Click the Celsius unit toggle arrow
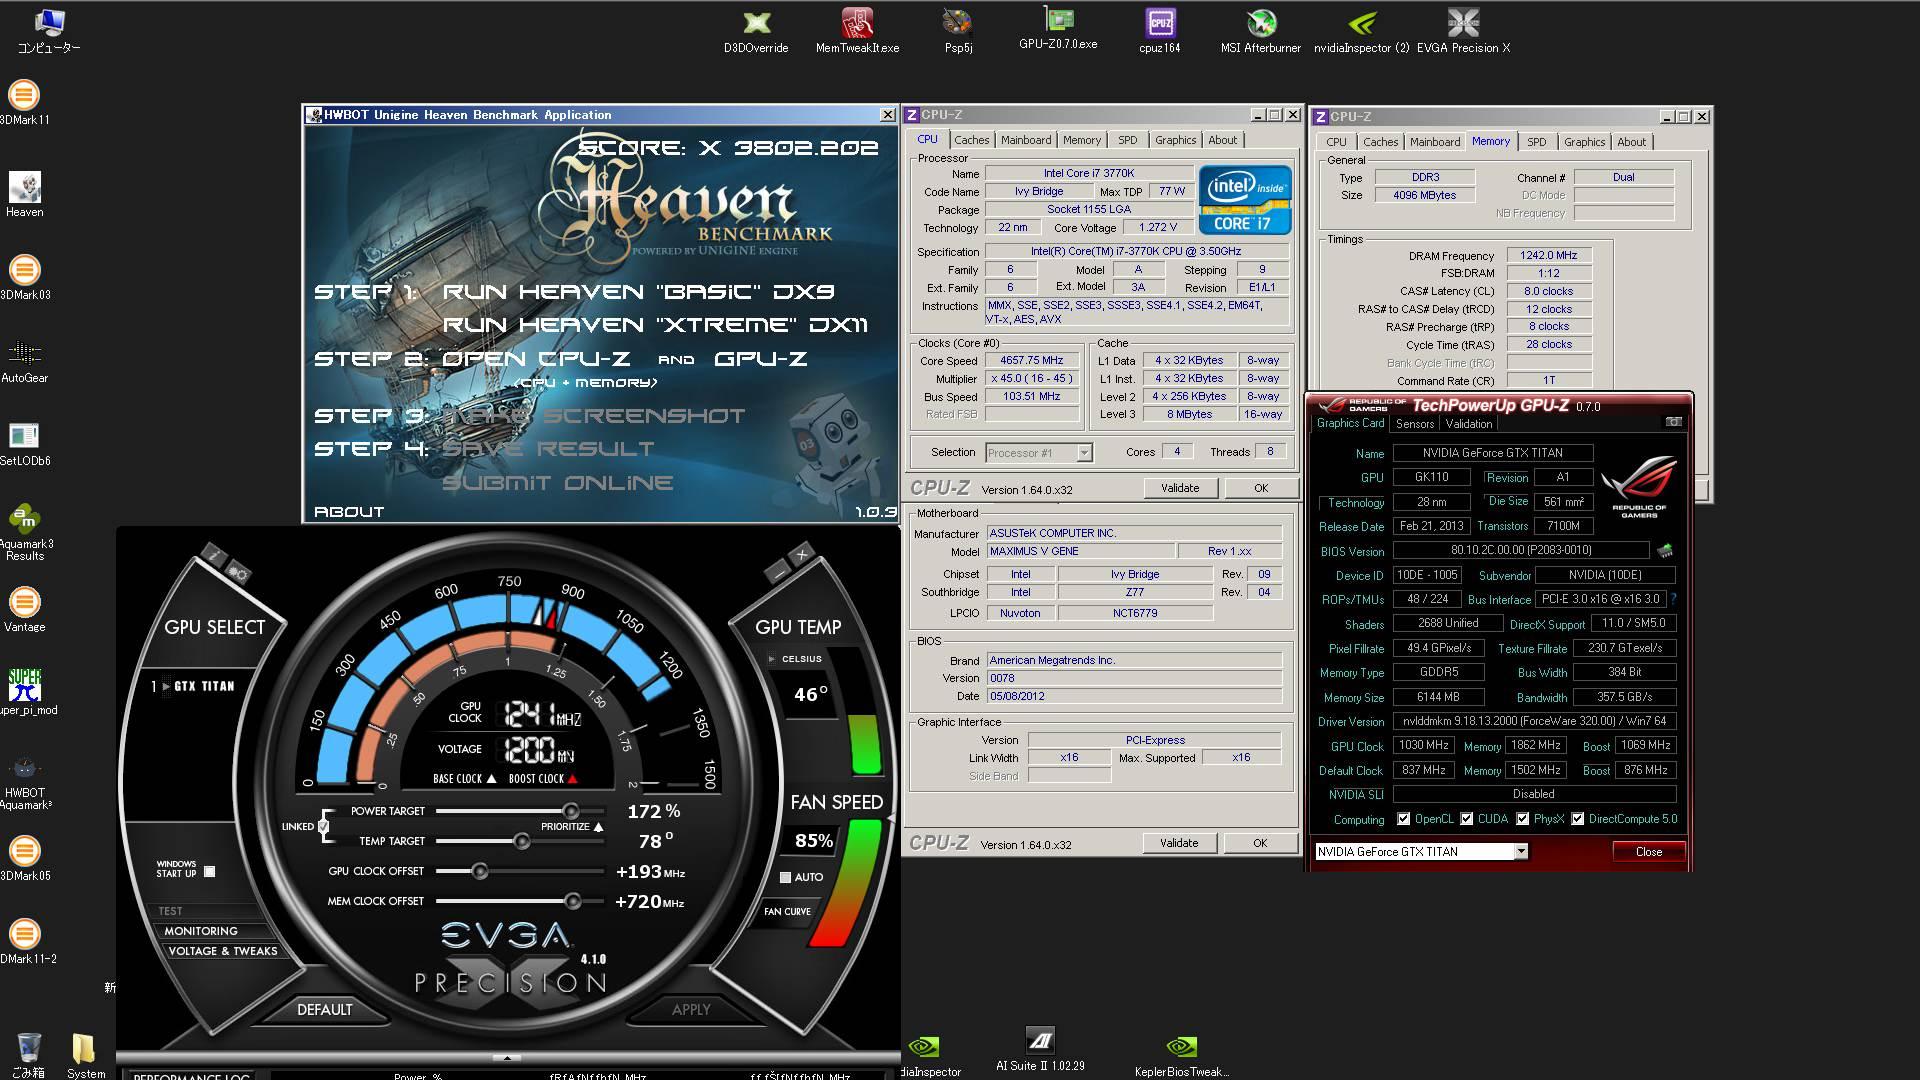This screenshot has width=1920, height=1080. (x=771, y=659)
